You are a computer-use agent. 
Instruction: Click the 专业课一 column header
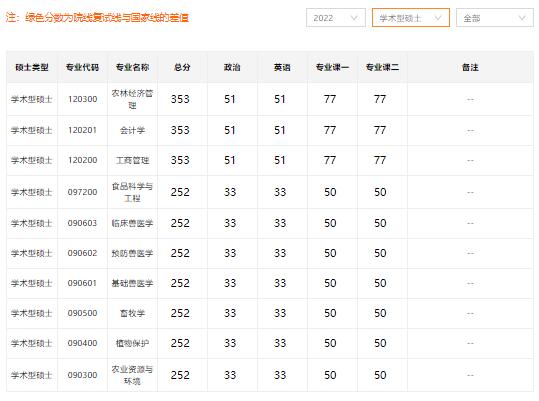coord(332,67)
